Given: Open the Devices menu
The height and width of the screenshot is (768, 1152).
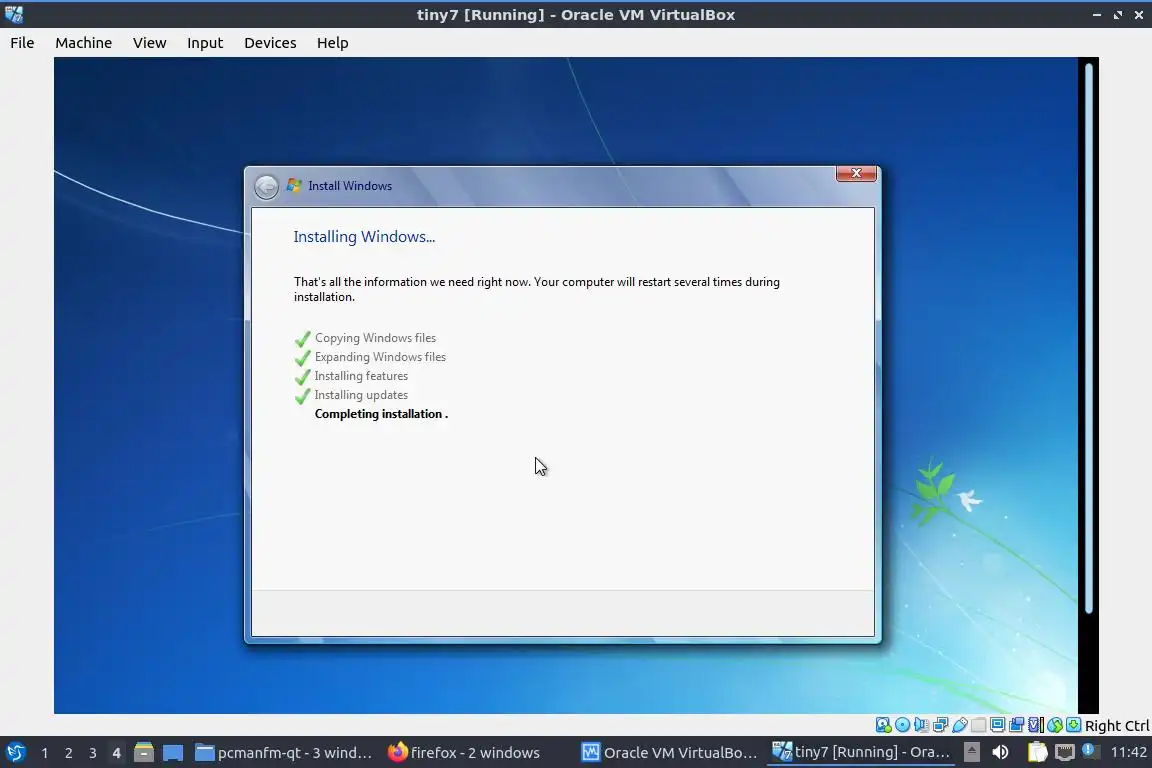Looking at the screenshot, I should (x=270, y=43).
